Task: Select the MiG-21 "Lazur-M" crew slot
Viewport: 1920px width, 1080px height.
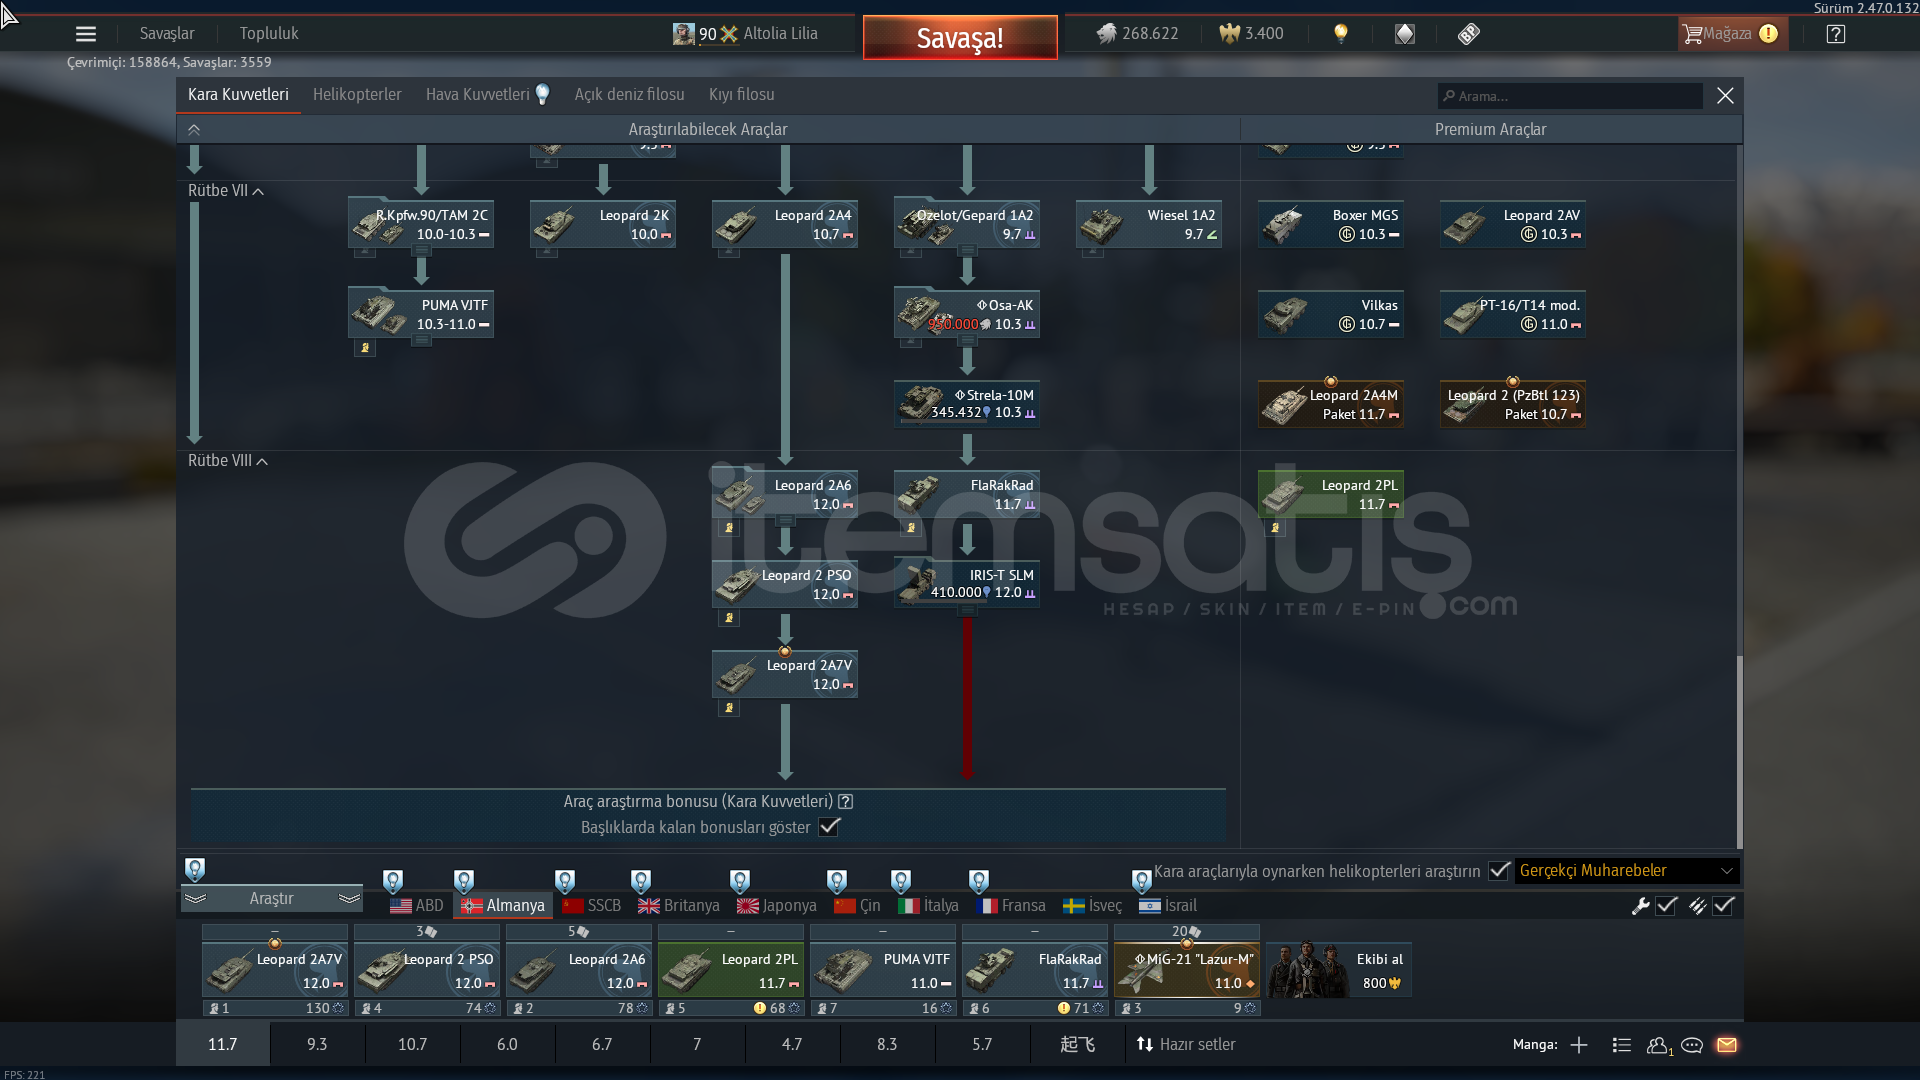Action: coord(1187,971)
